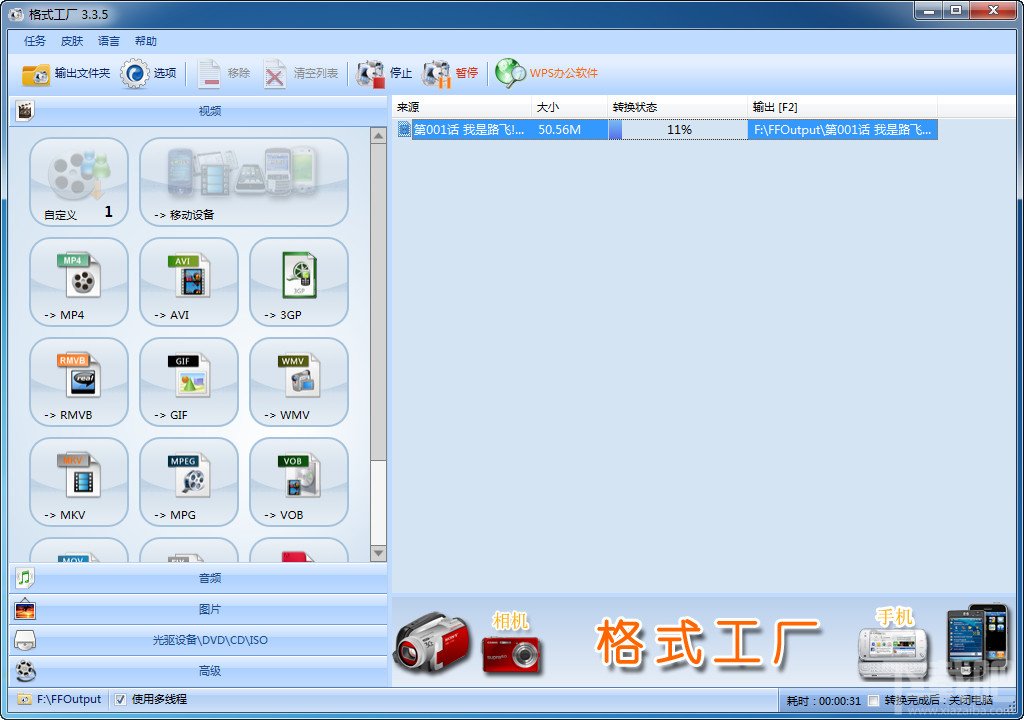Open the GIF converter

point(189,383)
